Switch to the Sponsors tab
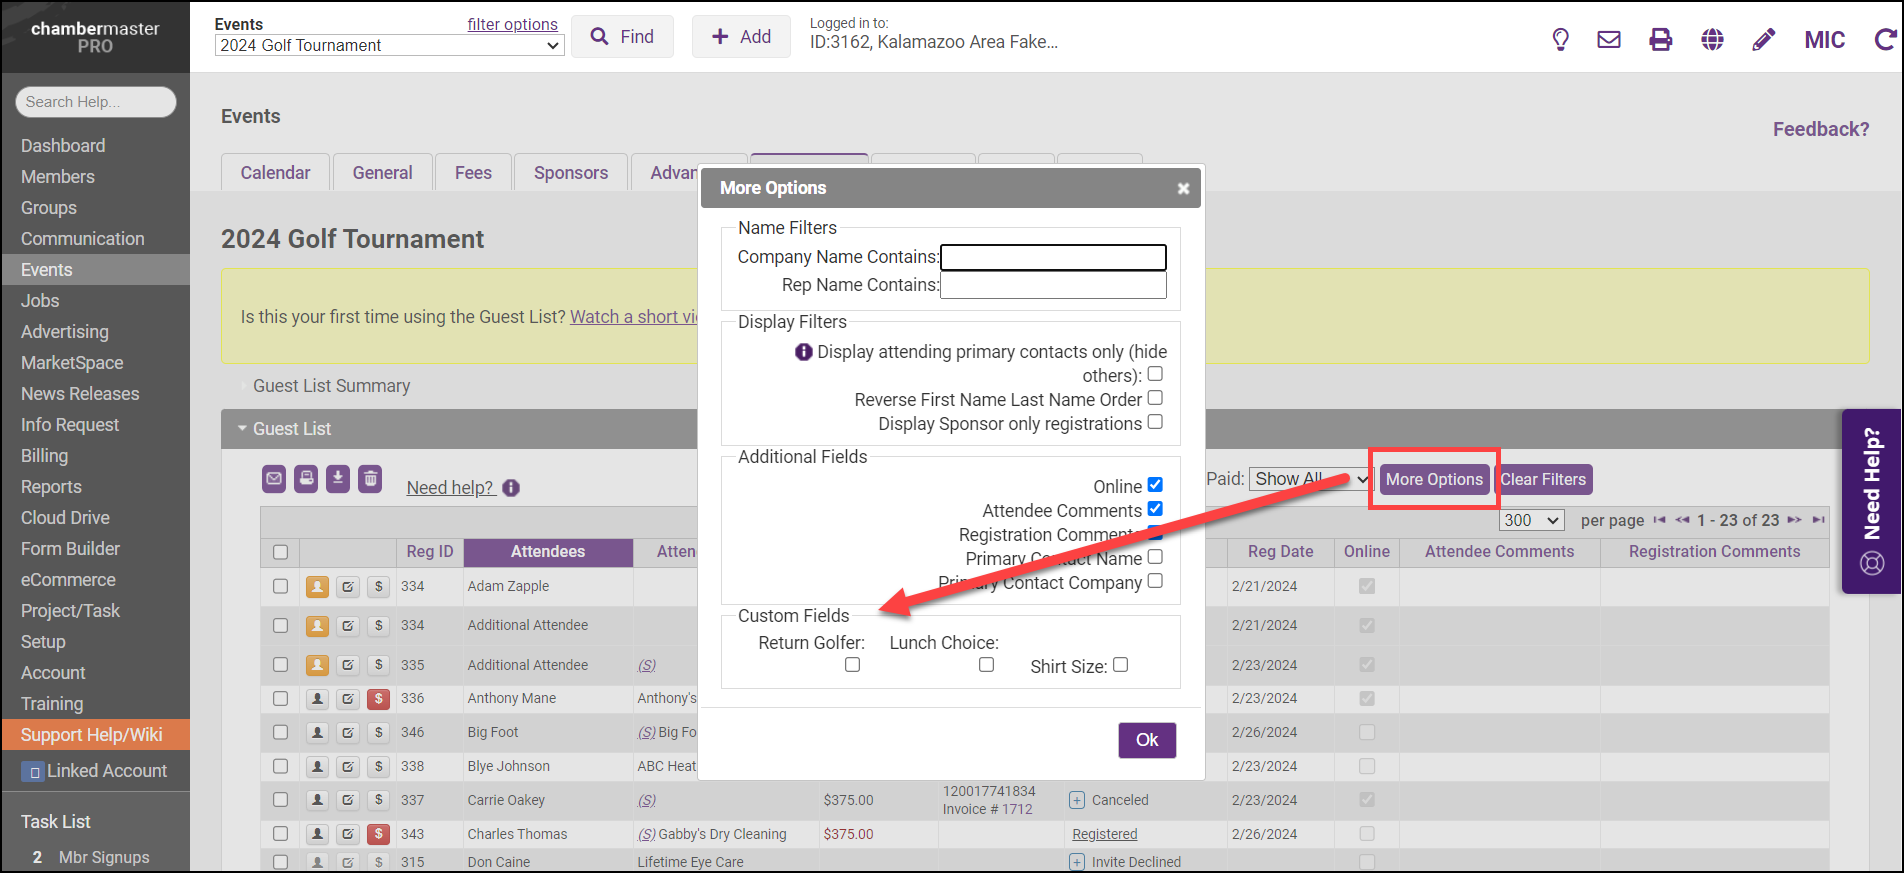Screen dimensions: 1904x873 (570, 173)
